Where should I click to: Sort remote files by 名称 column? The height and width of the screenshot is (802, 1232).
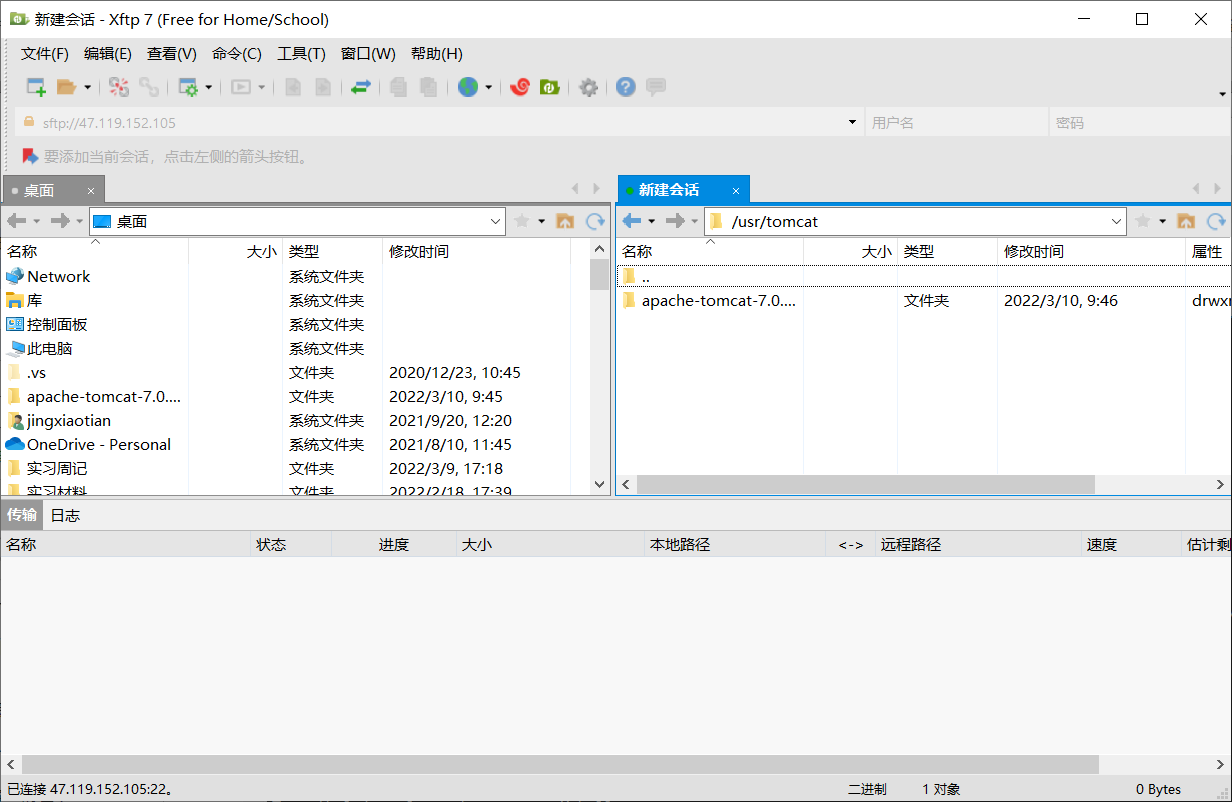click(710, 252)
